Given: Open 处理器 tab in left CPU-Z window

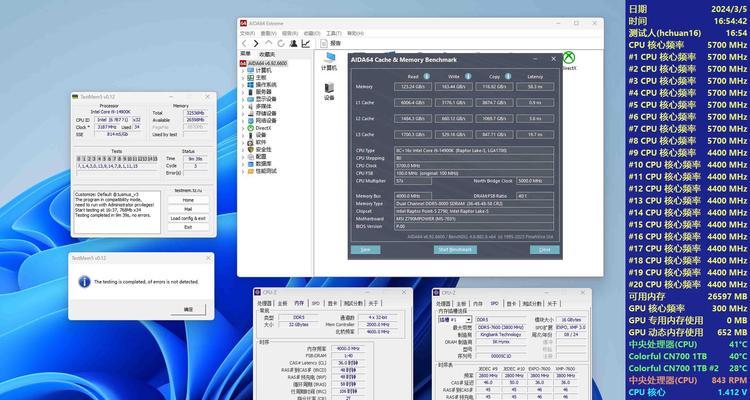Looking at the screenshot, I should pos(265,303).
